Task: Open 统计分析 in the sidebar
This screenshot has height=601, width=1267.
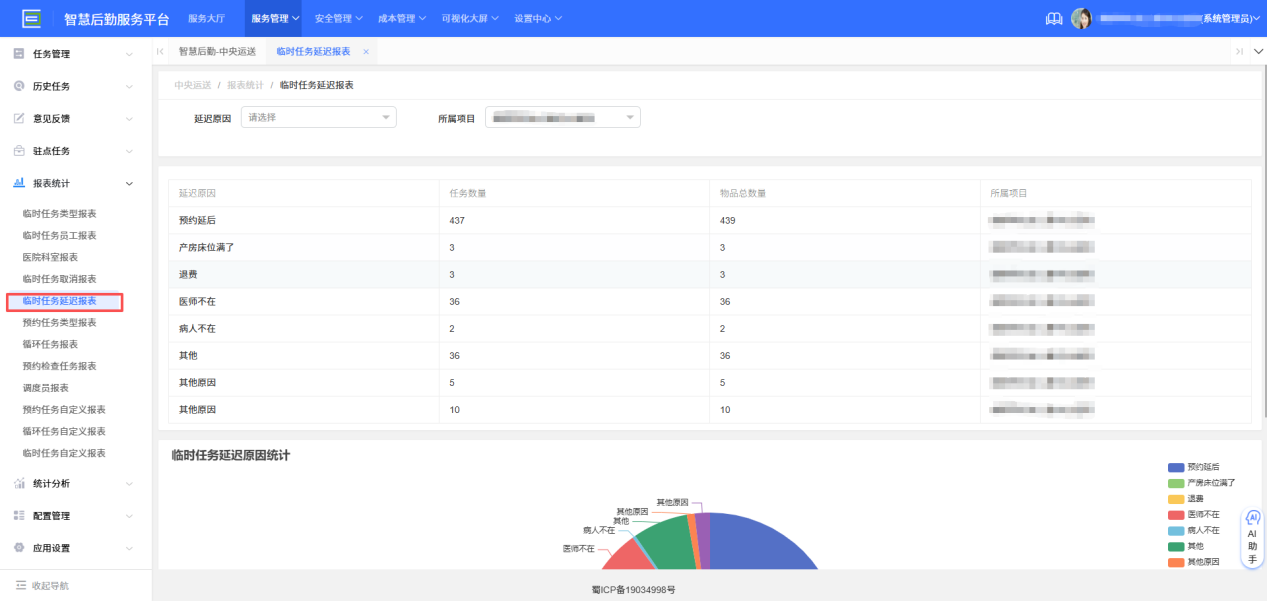Action: click(x=60, y=485)
